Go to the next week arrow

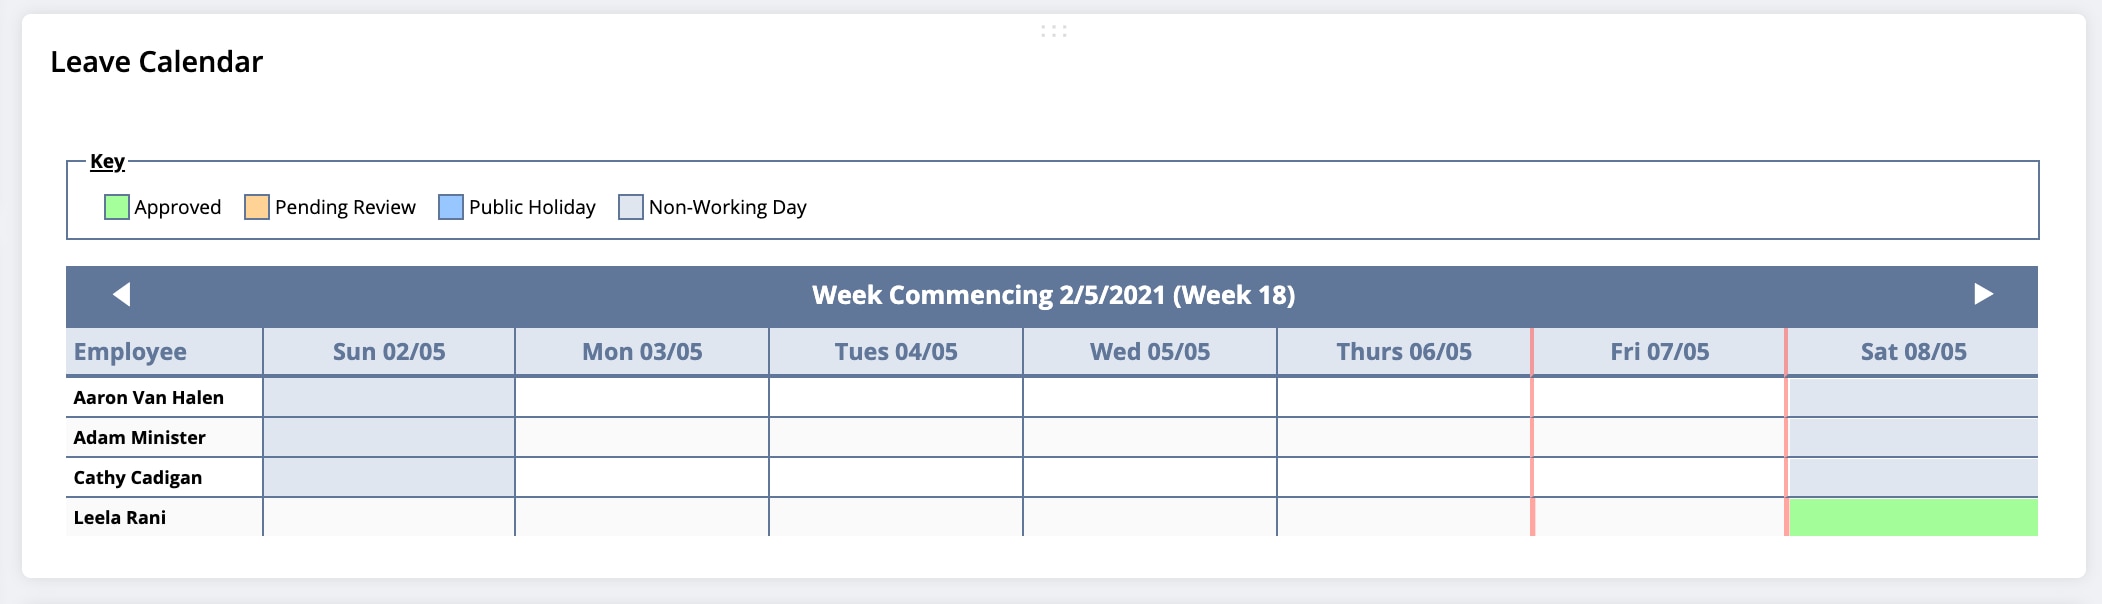tap(1983, 294)
